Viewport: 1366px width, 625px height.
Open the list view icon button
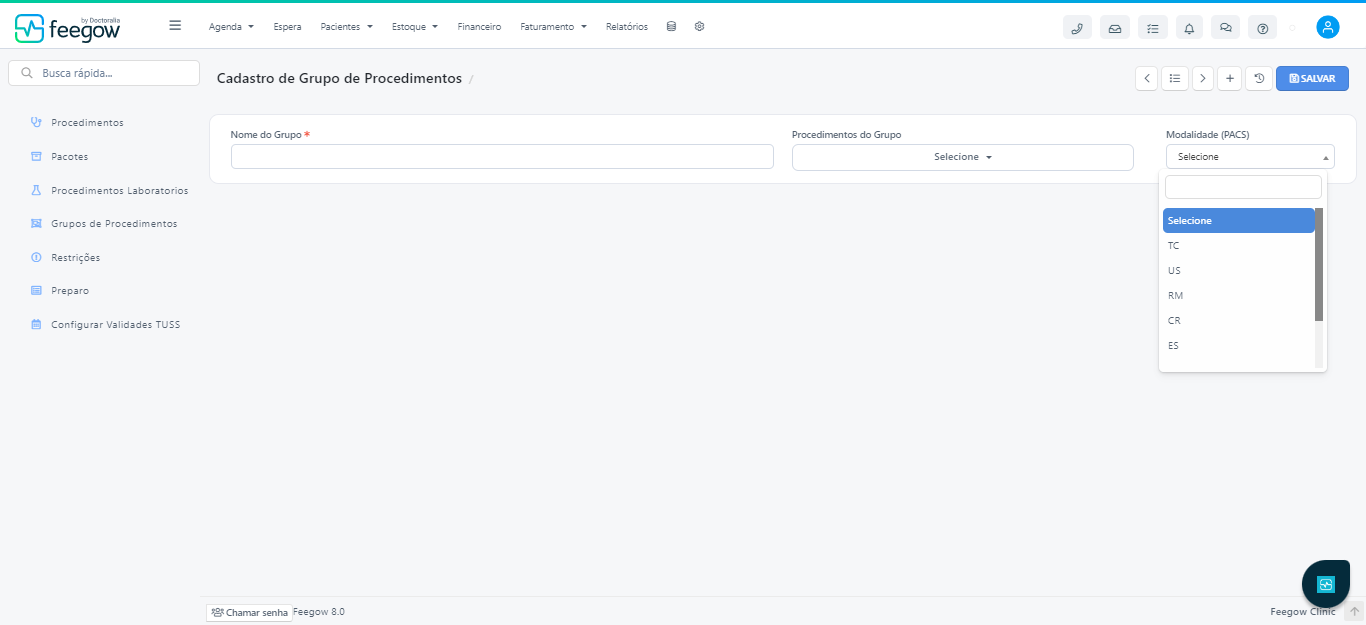[x=1175, y=78]
